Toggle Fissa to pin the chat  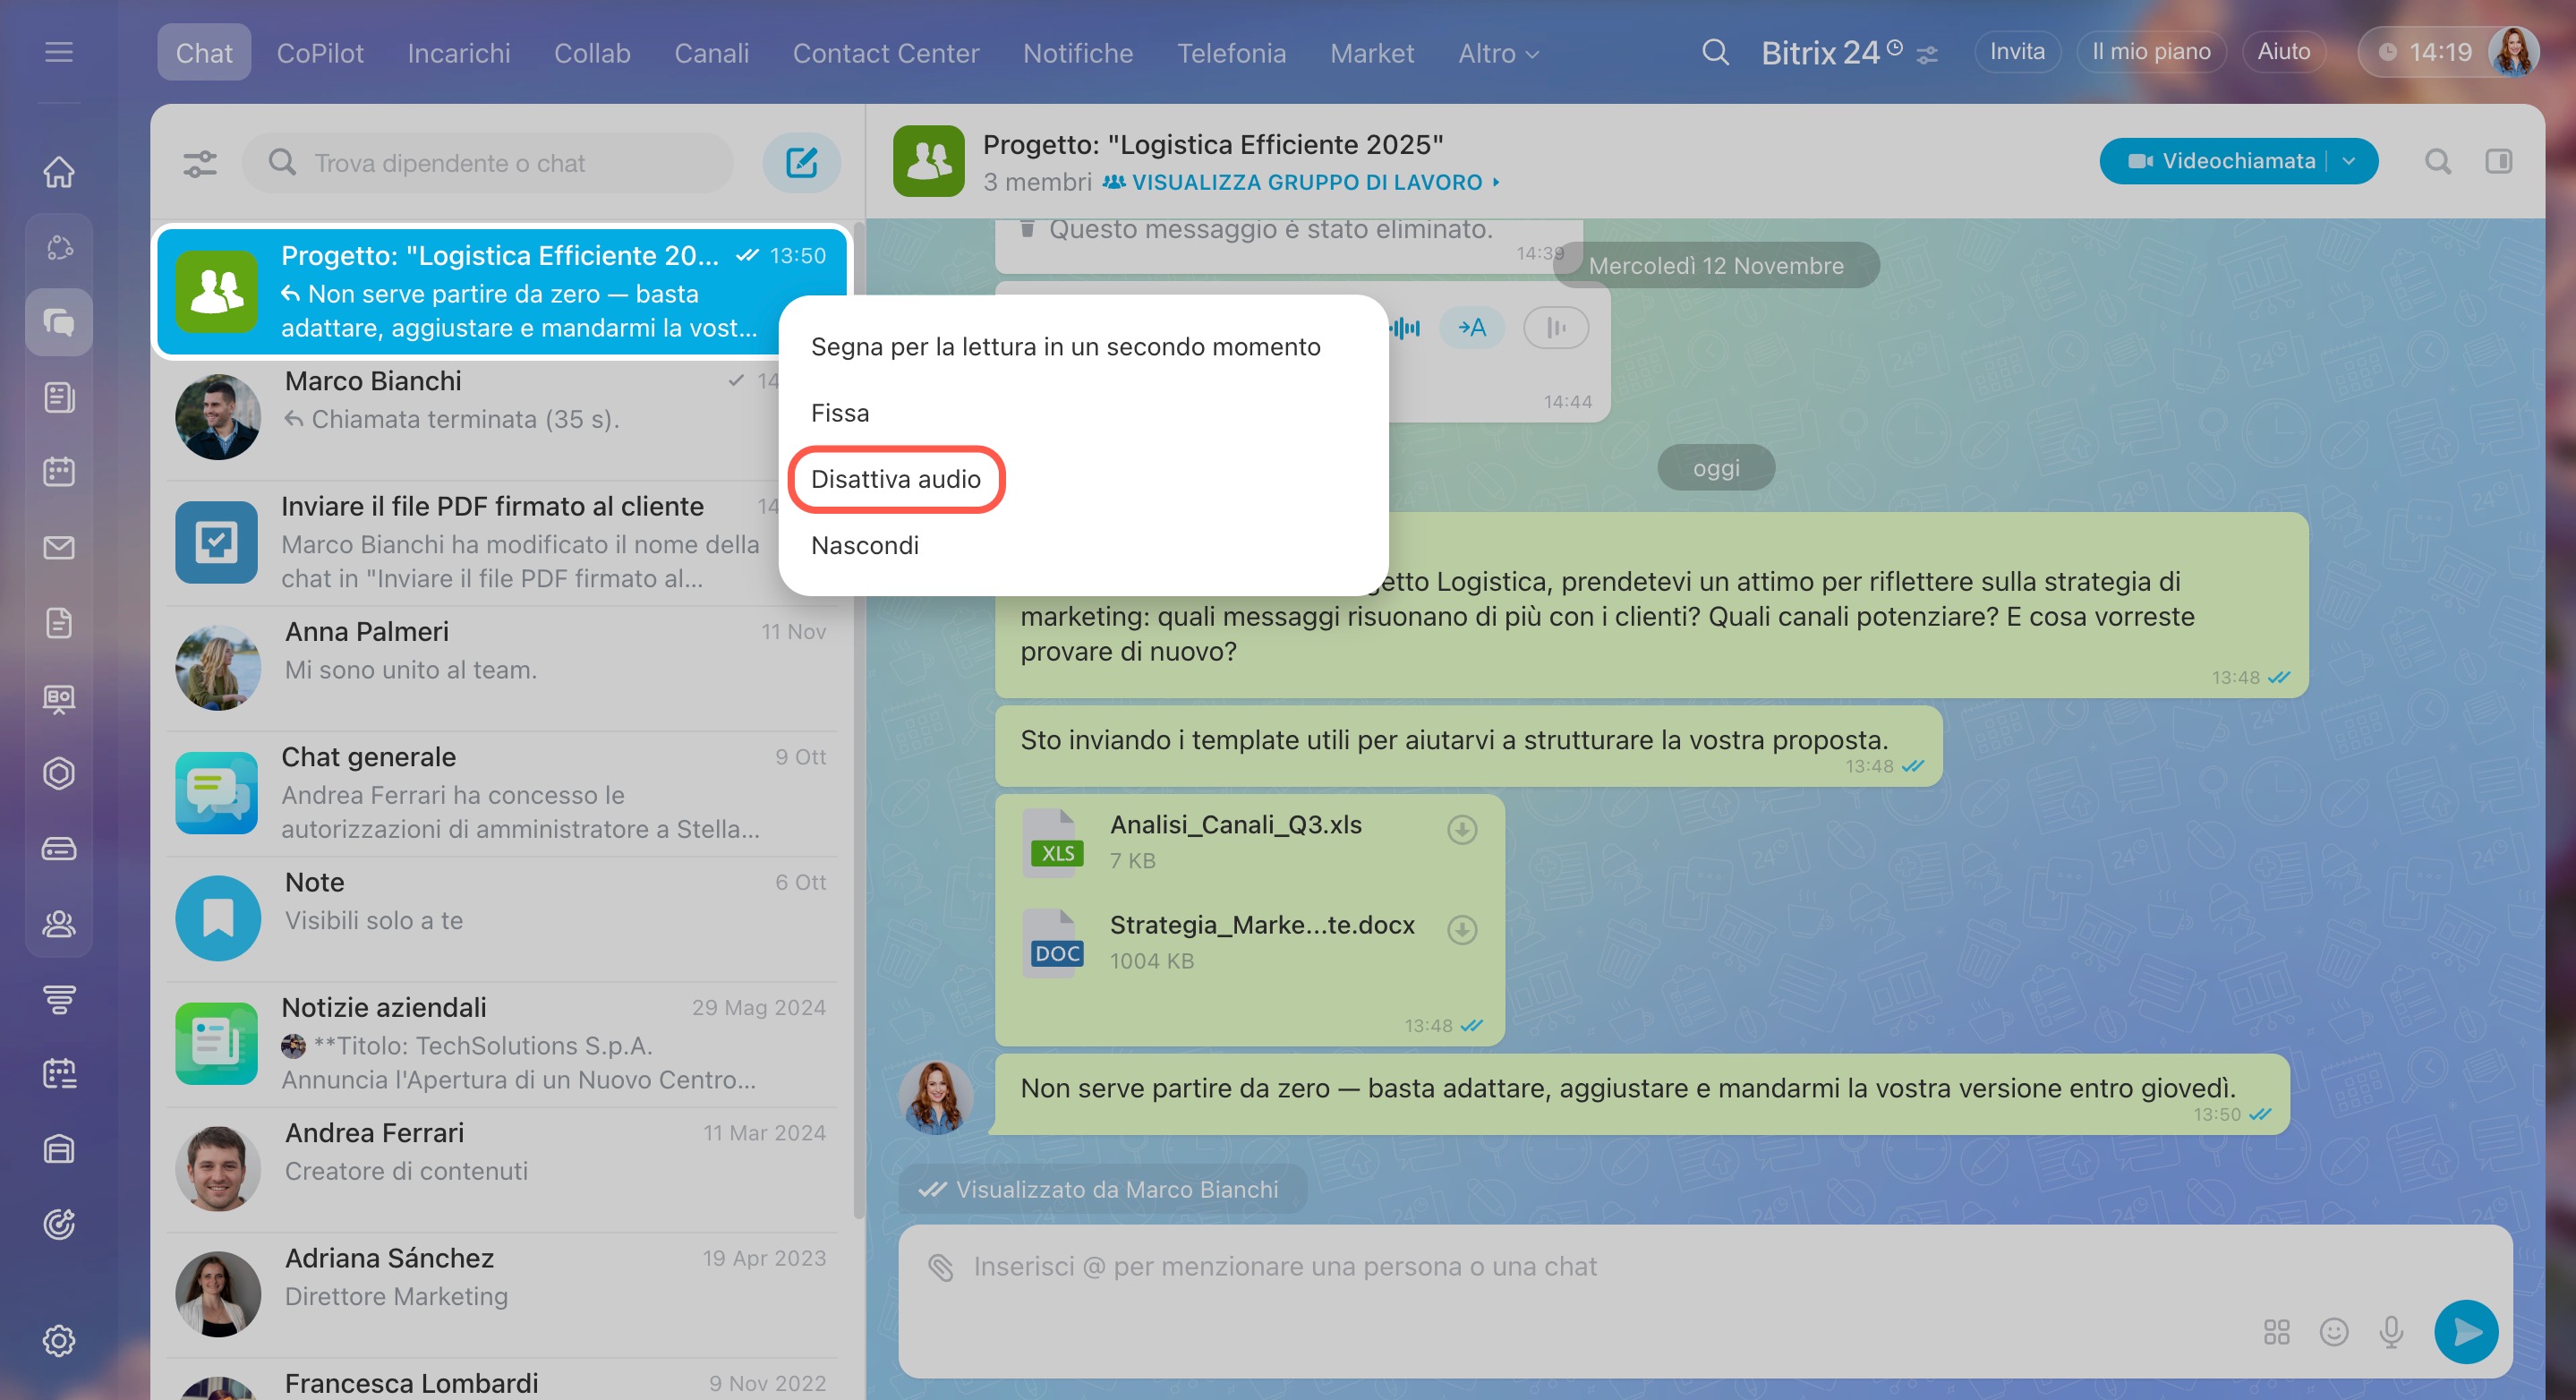tap(840, 413)
